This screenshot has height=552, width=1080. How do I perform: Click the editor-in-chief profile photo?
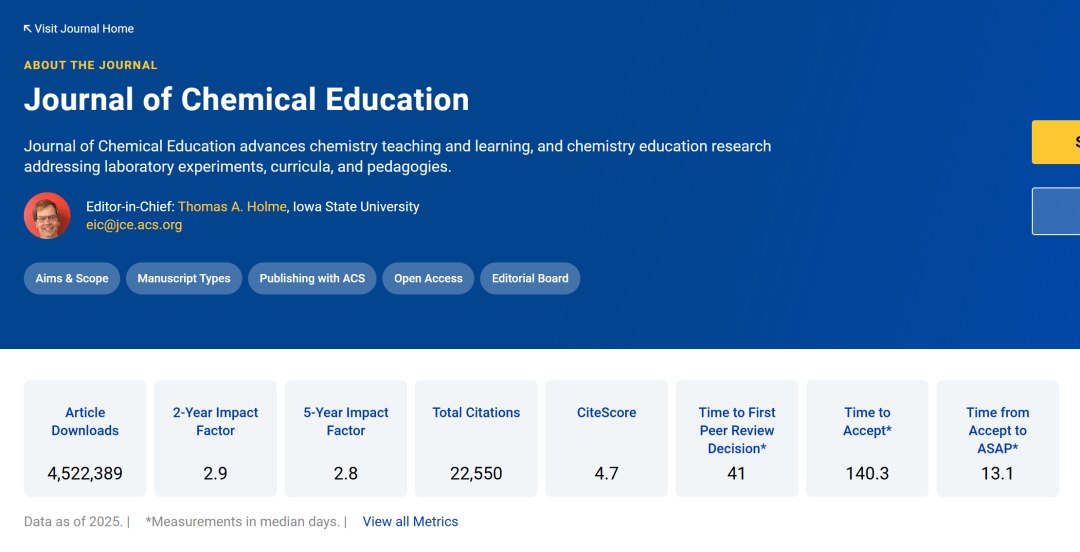tap(47, 215)
